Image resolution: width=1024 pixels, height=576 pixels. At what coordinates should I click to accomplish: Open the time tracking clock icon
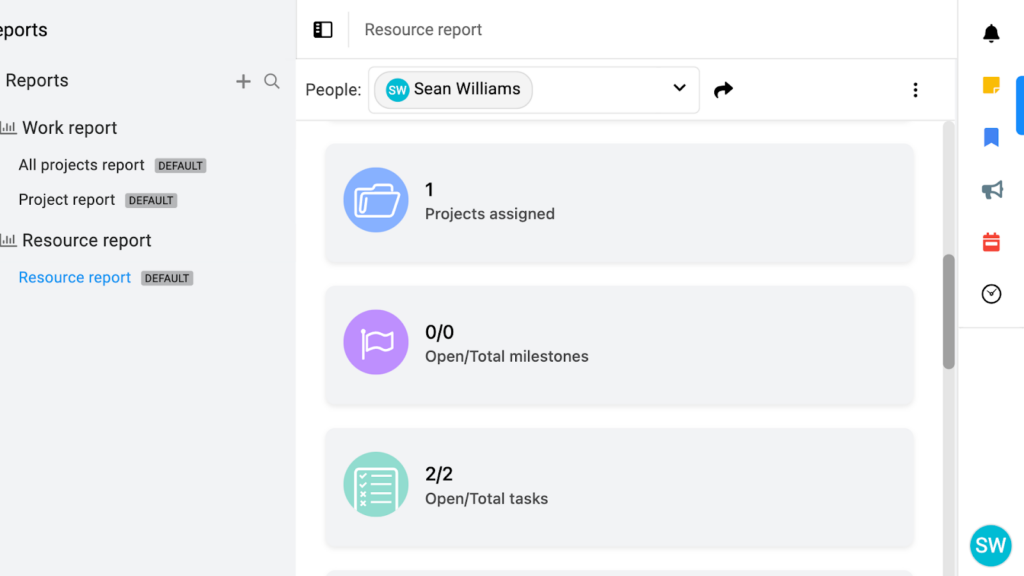click(x=990, y=293)
